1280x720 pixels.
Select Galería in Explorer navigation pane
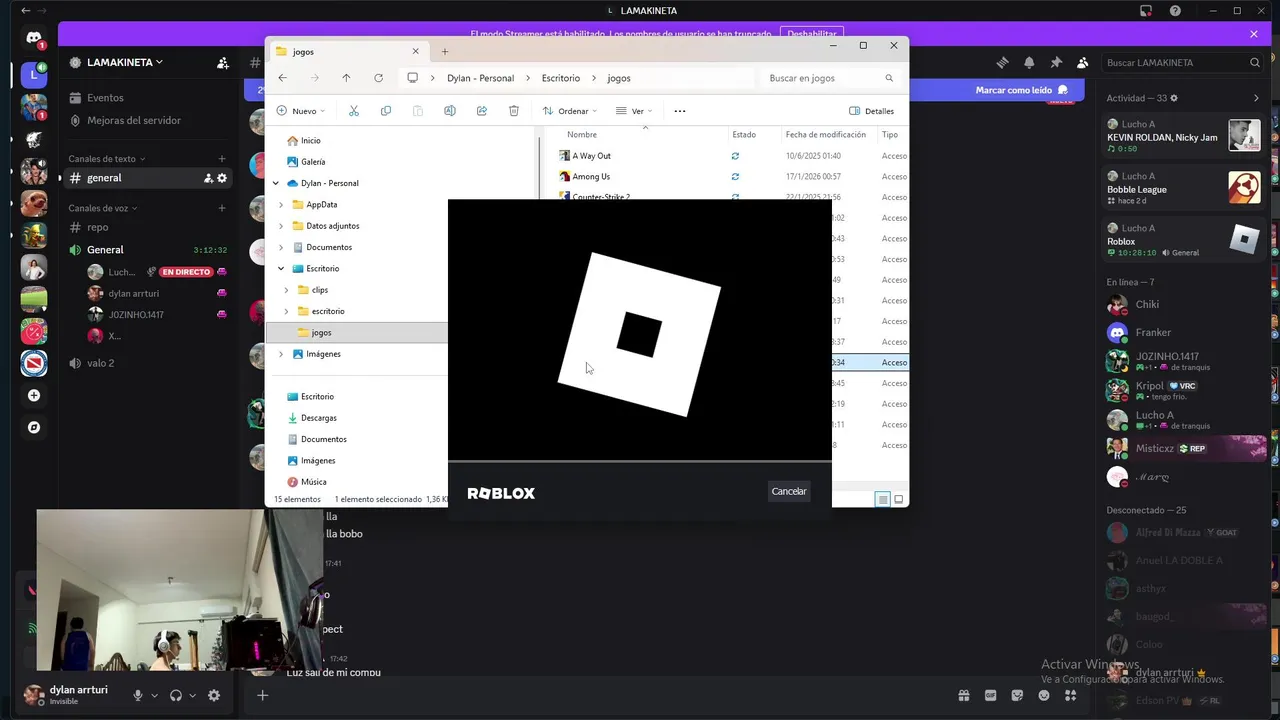tap(312, 162)
